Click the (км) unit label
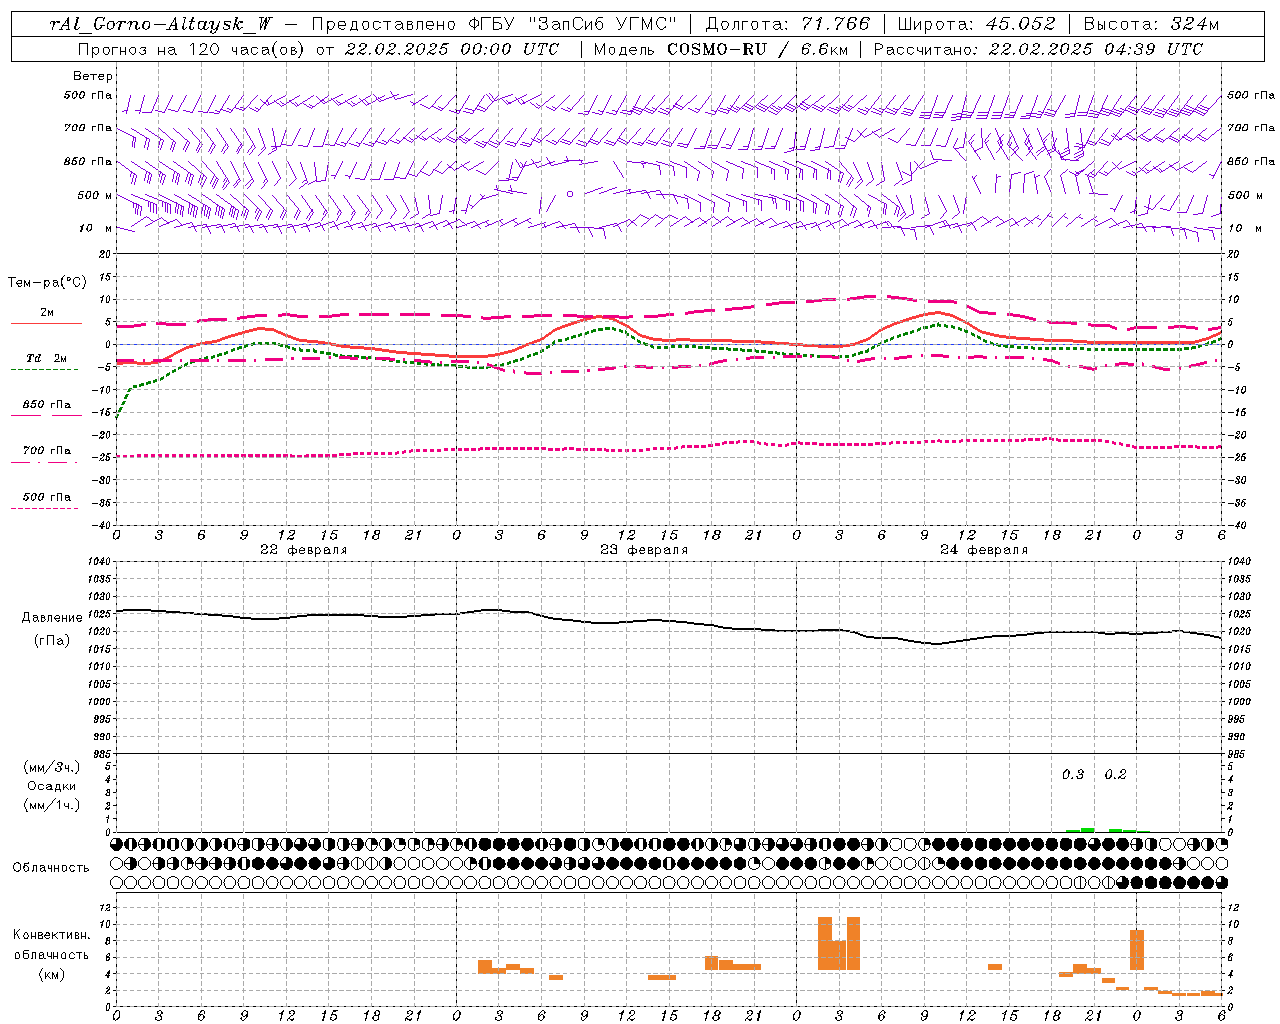 click(52, 974)
